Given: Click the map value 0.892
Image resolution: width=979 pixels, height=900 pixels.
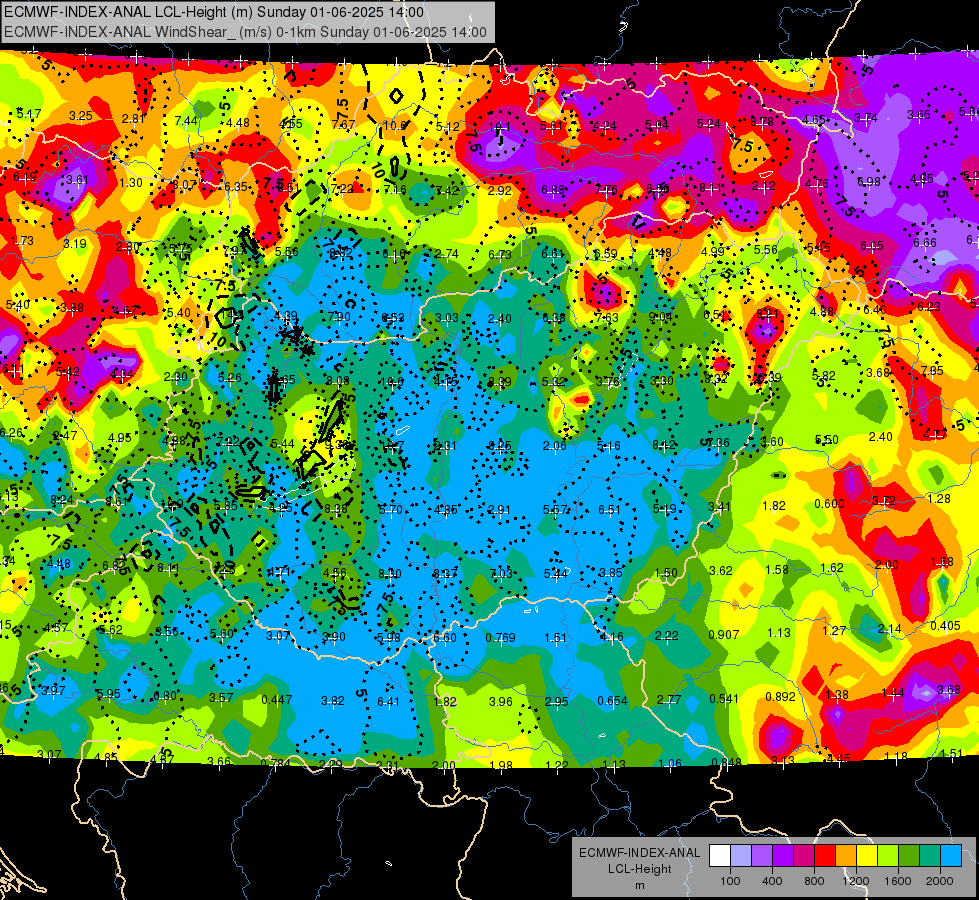Looking at the screenshot, I should click(x=780, y=696).
